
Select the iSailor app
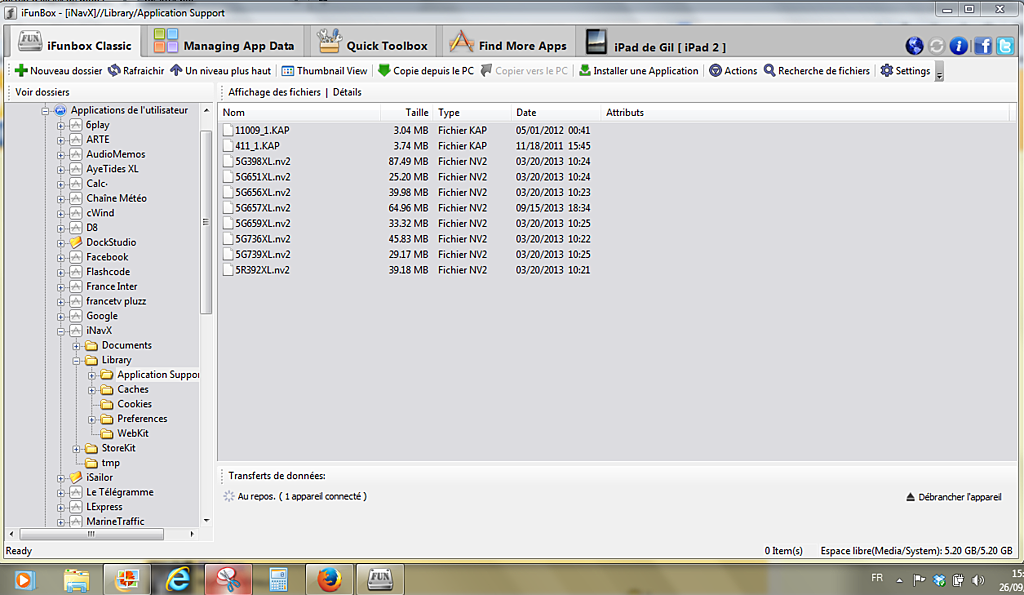click(x=99, y=477)
